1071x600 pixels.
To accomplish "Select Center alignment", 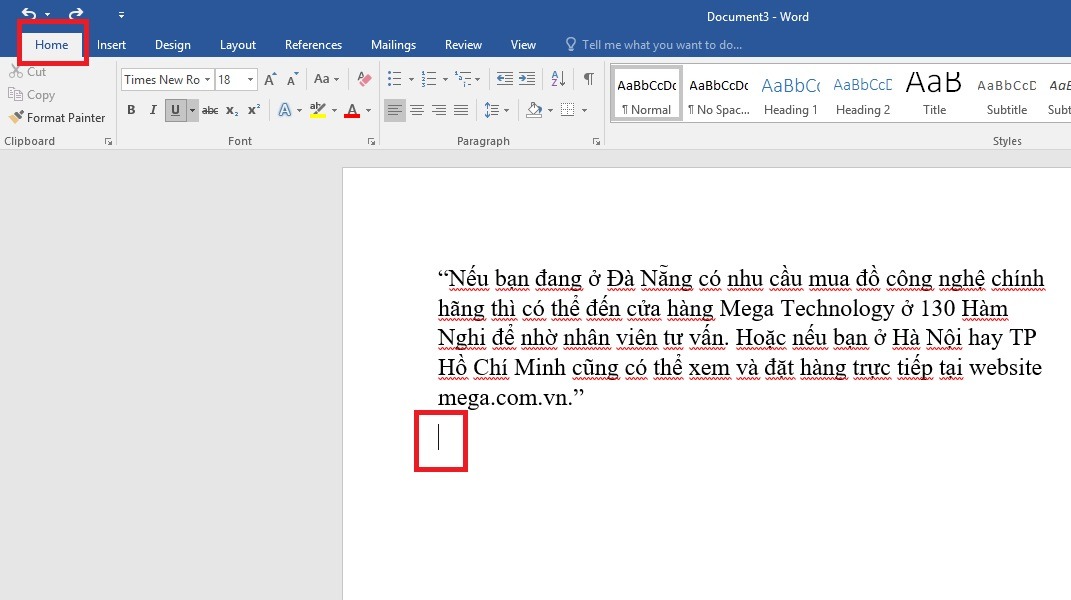I will click(417, 110).
